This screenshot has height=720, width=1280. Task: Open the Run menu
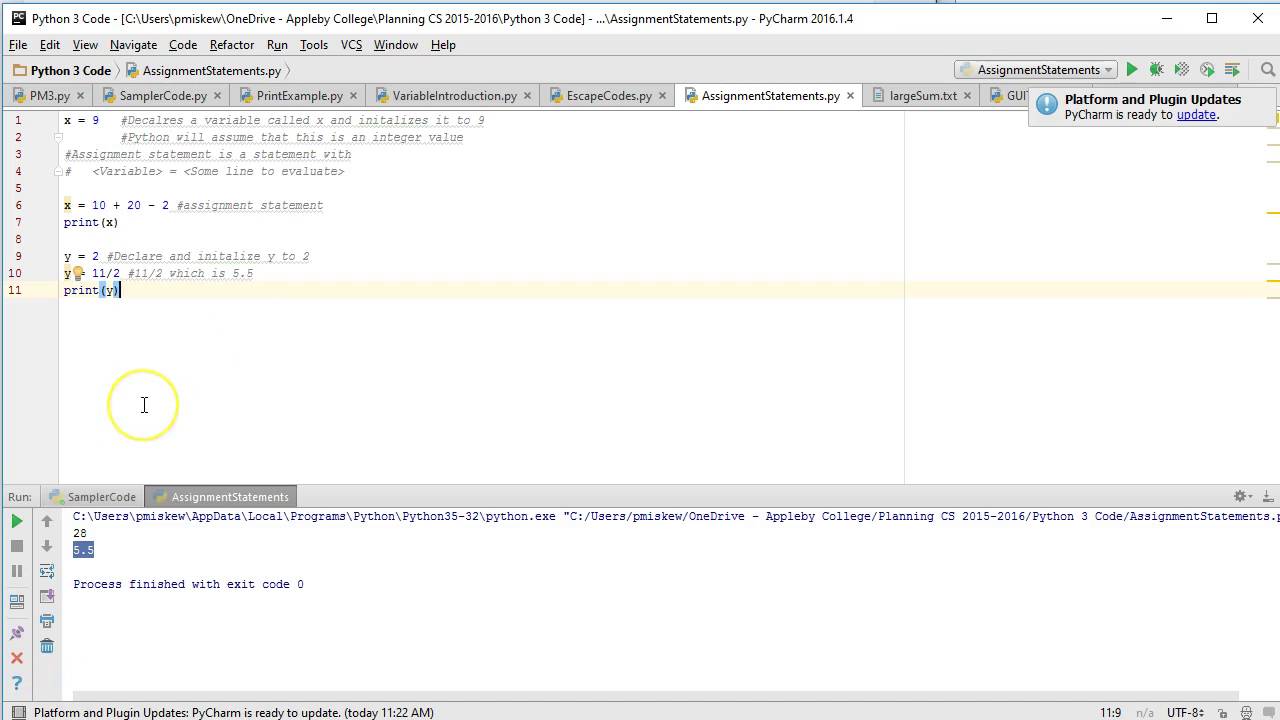(277, 45)
